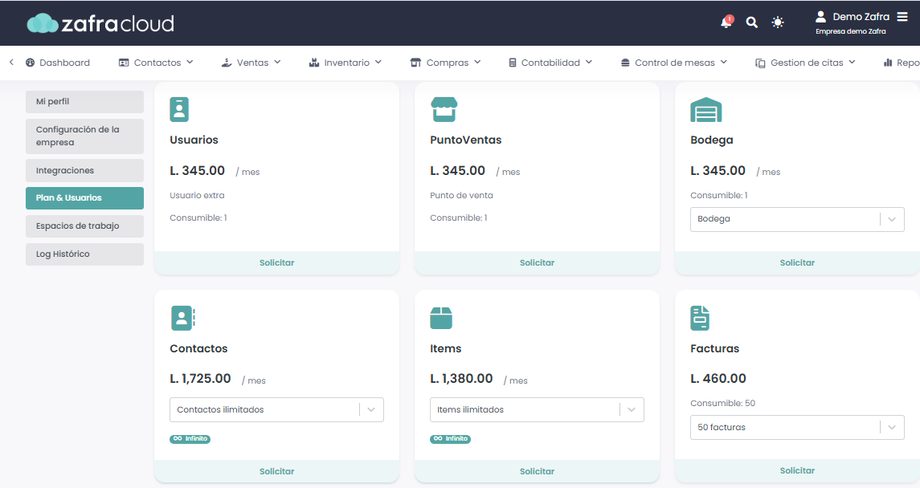Screen dimensions: 920x488
Task: Click the search magnifier icon
Action: point(752,23)
